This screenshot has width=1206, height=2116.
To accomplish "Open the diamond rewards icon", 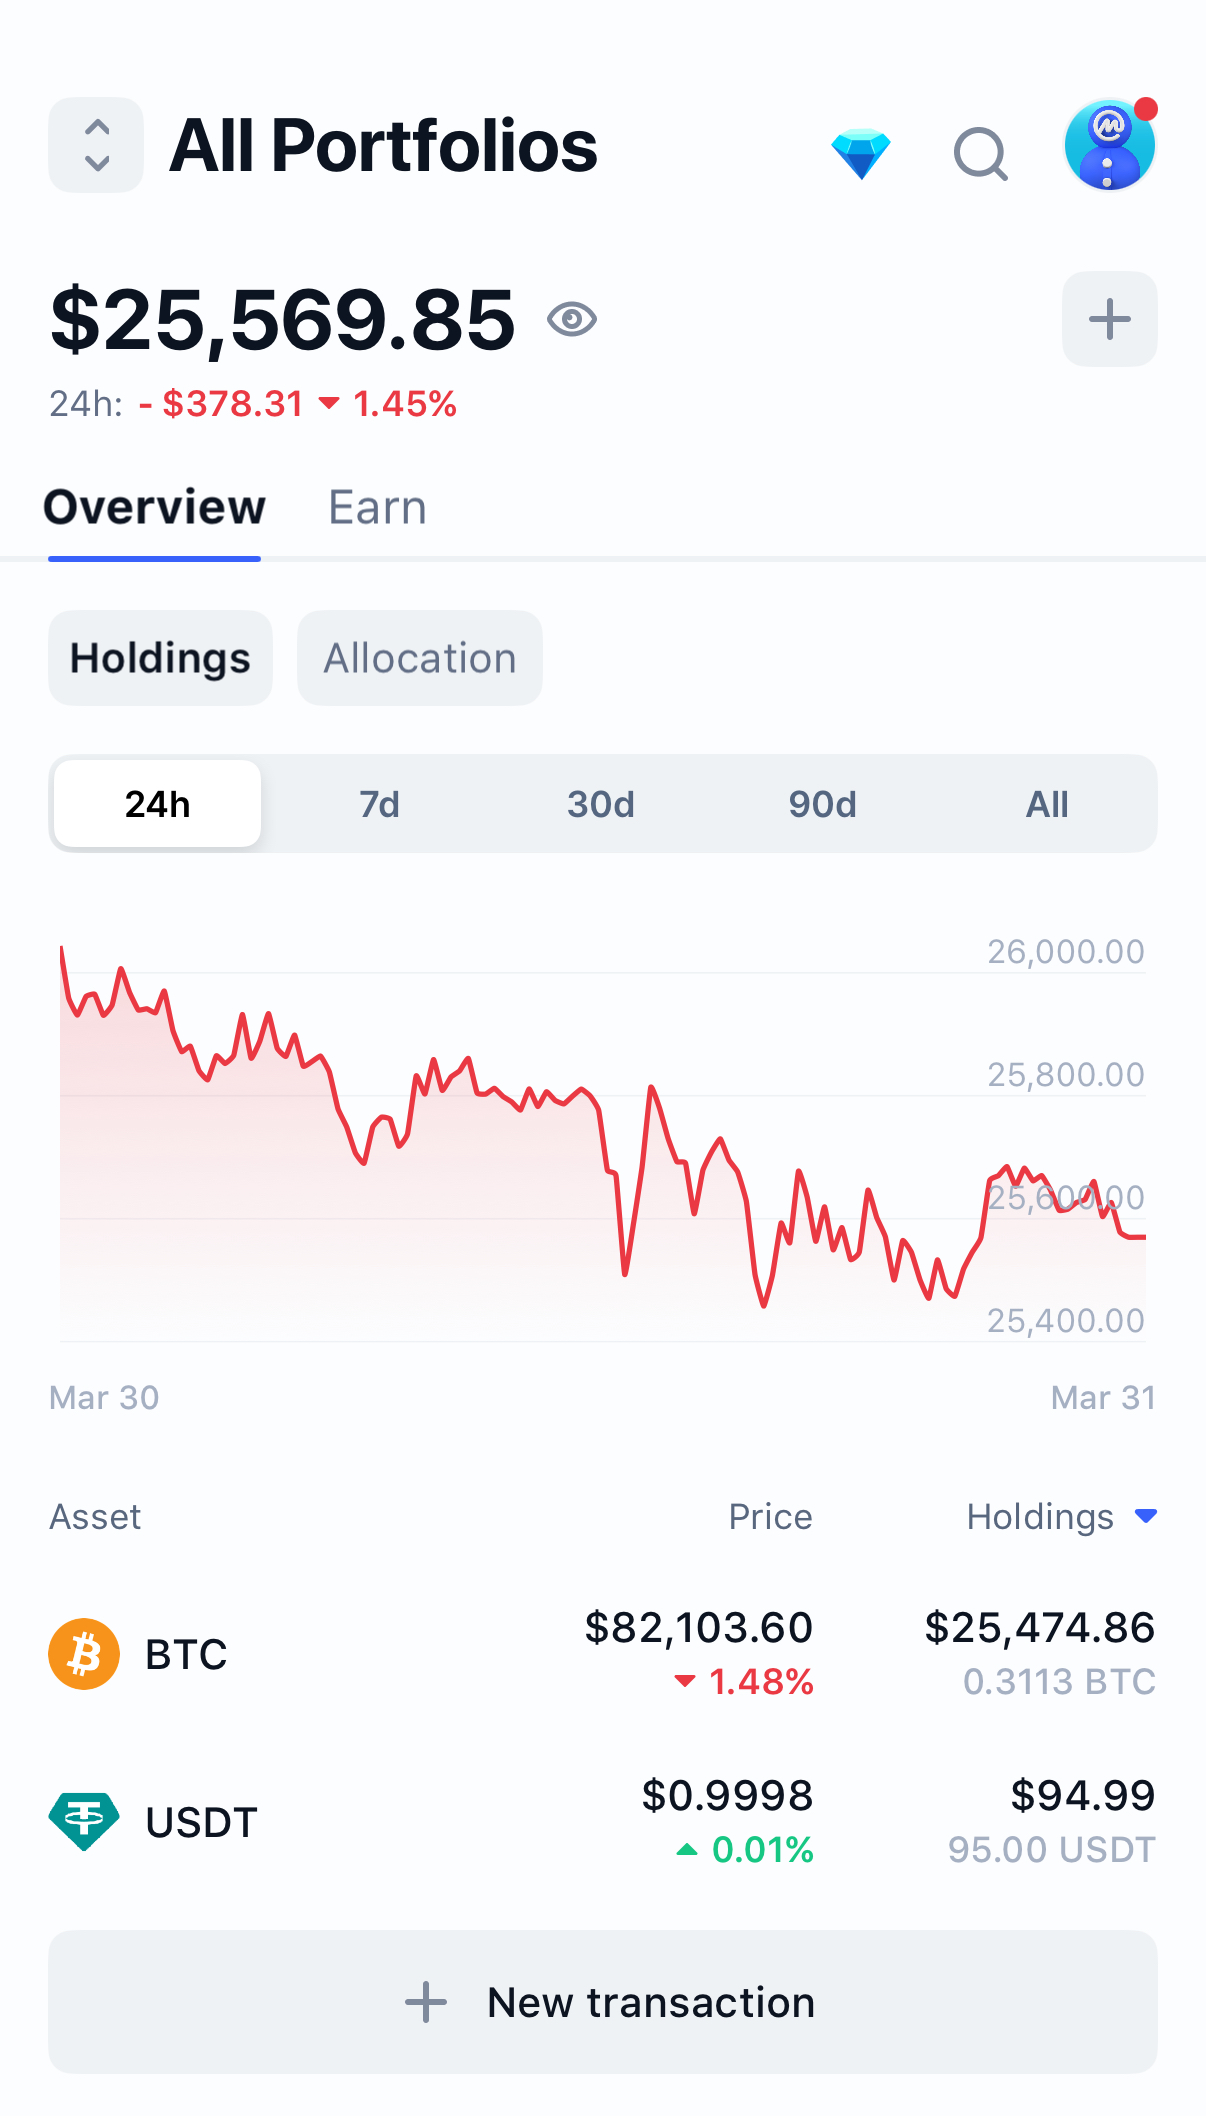I will tap(861, 154).
